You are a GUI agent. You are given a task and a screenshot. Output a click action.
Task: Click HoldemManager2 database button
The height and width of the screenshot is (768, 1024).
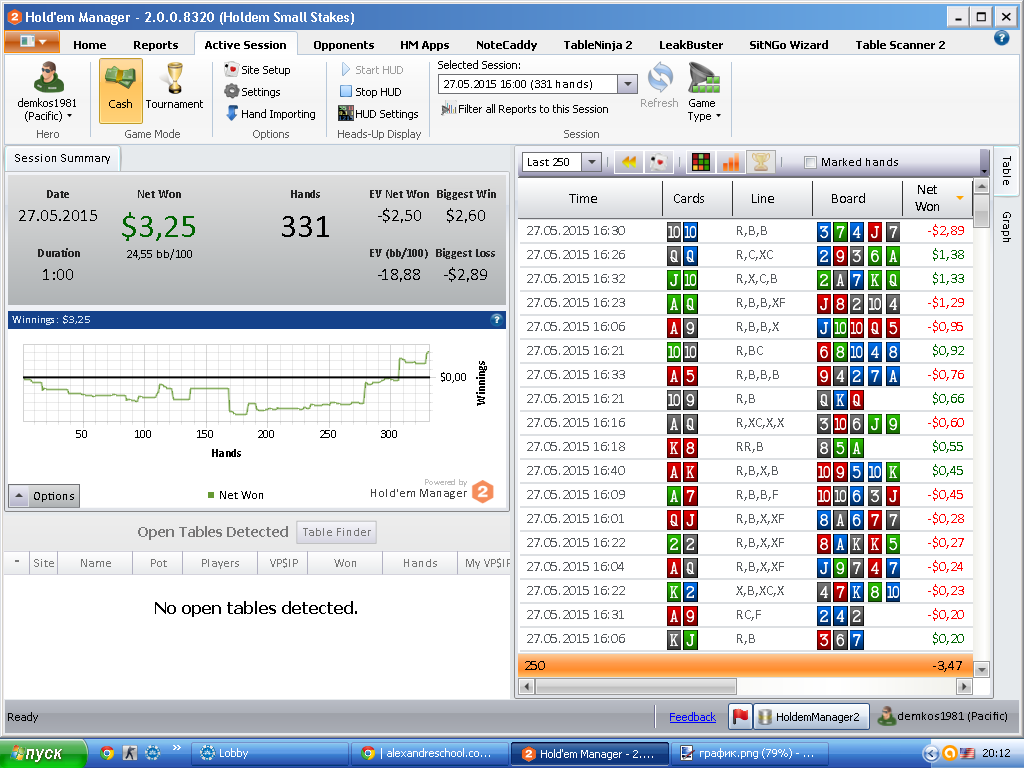[x=811, y=716]
